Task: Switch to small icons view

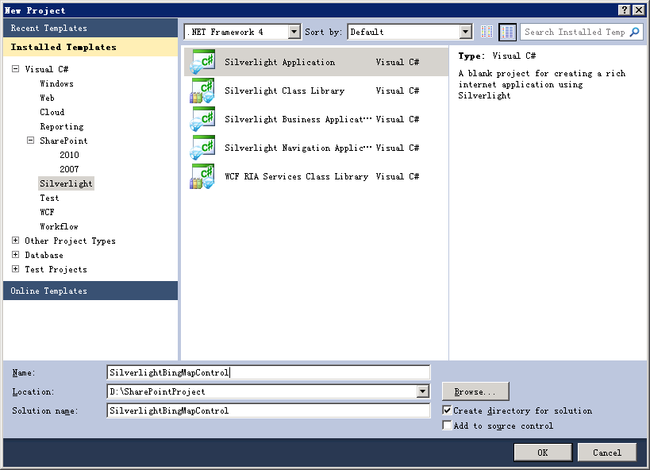Action: (487, 32)
